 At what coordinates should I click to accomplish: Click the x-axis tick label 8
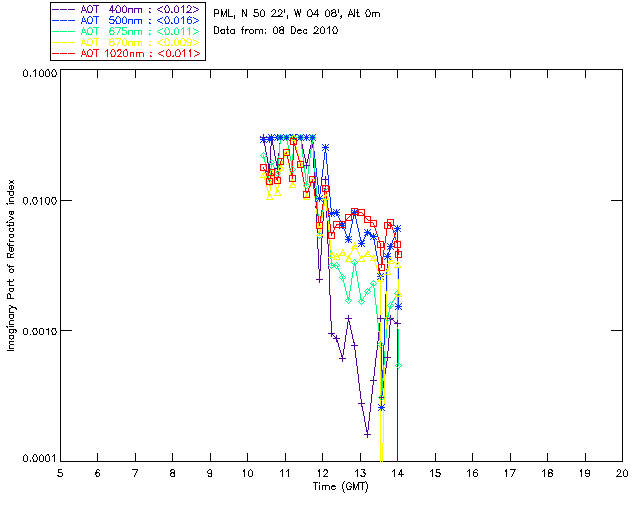click(173, 474)
